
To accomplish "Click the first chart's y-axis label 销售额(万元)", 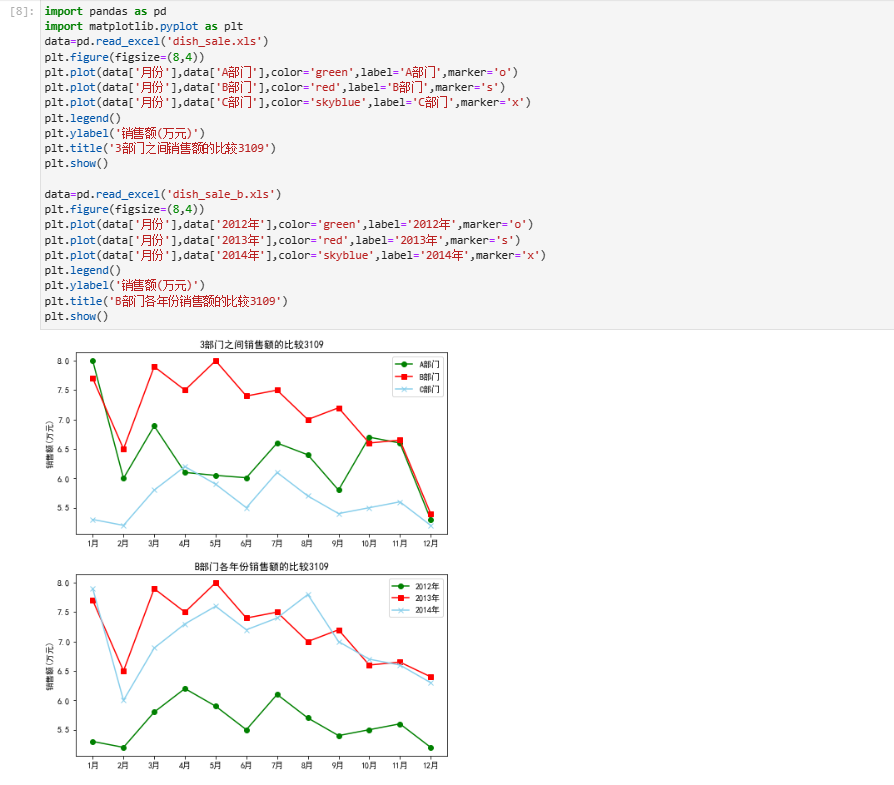I will 50,445.
